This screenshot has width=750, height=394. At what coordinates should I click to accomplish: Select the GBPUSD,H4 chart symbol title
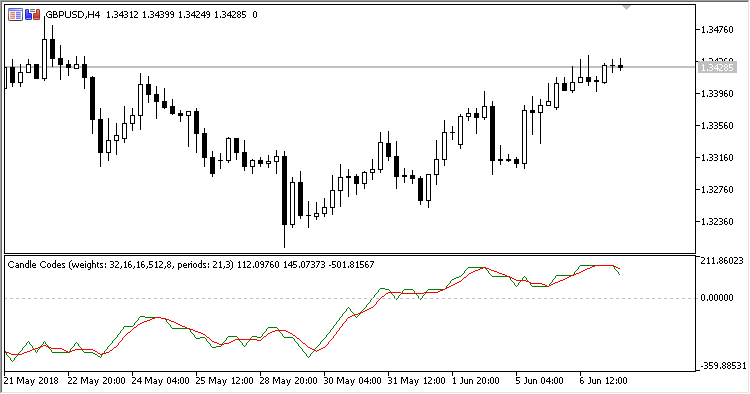(72, 15)
